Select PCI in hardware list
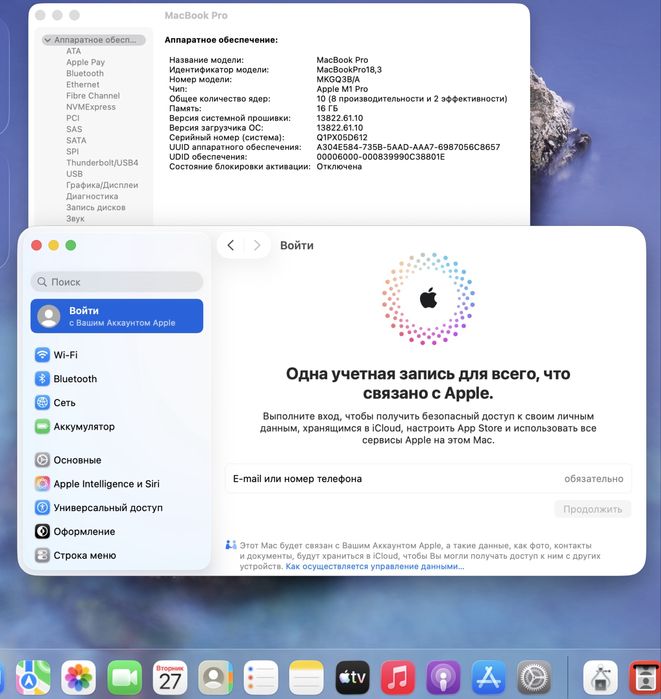661x699 pixels. (x=73, y=118)
